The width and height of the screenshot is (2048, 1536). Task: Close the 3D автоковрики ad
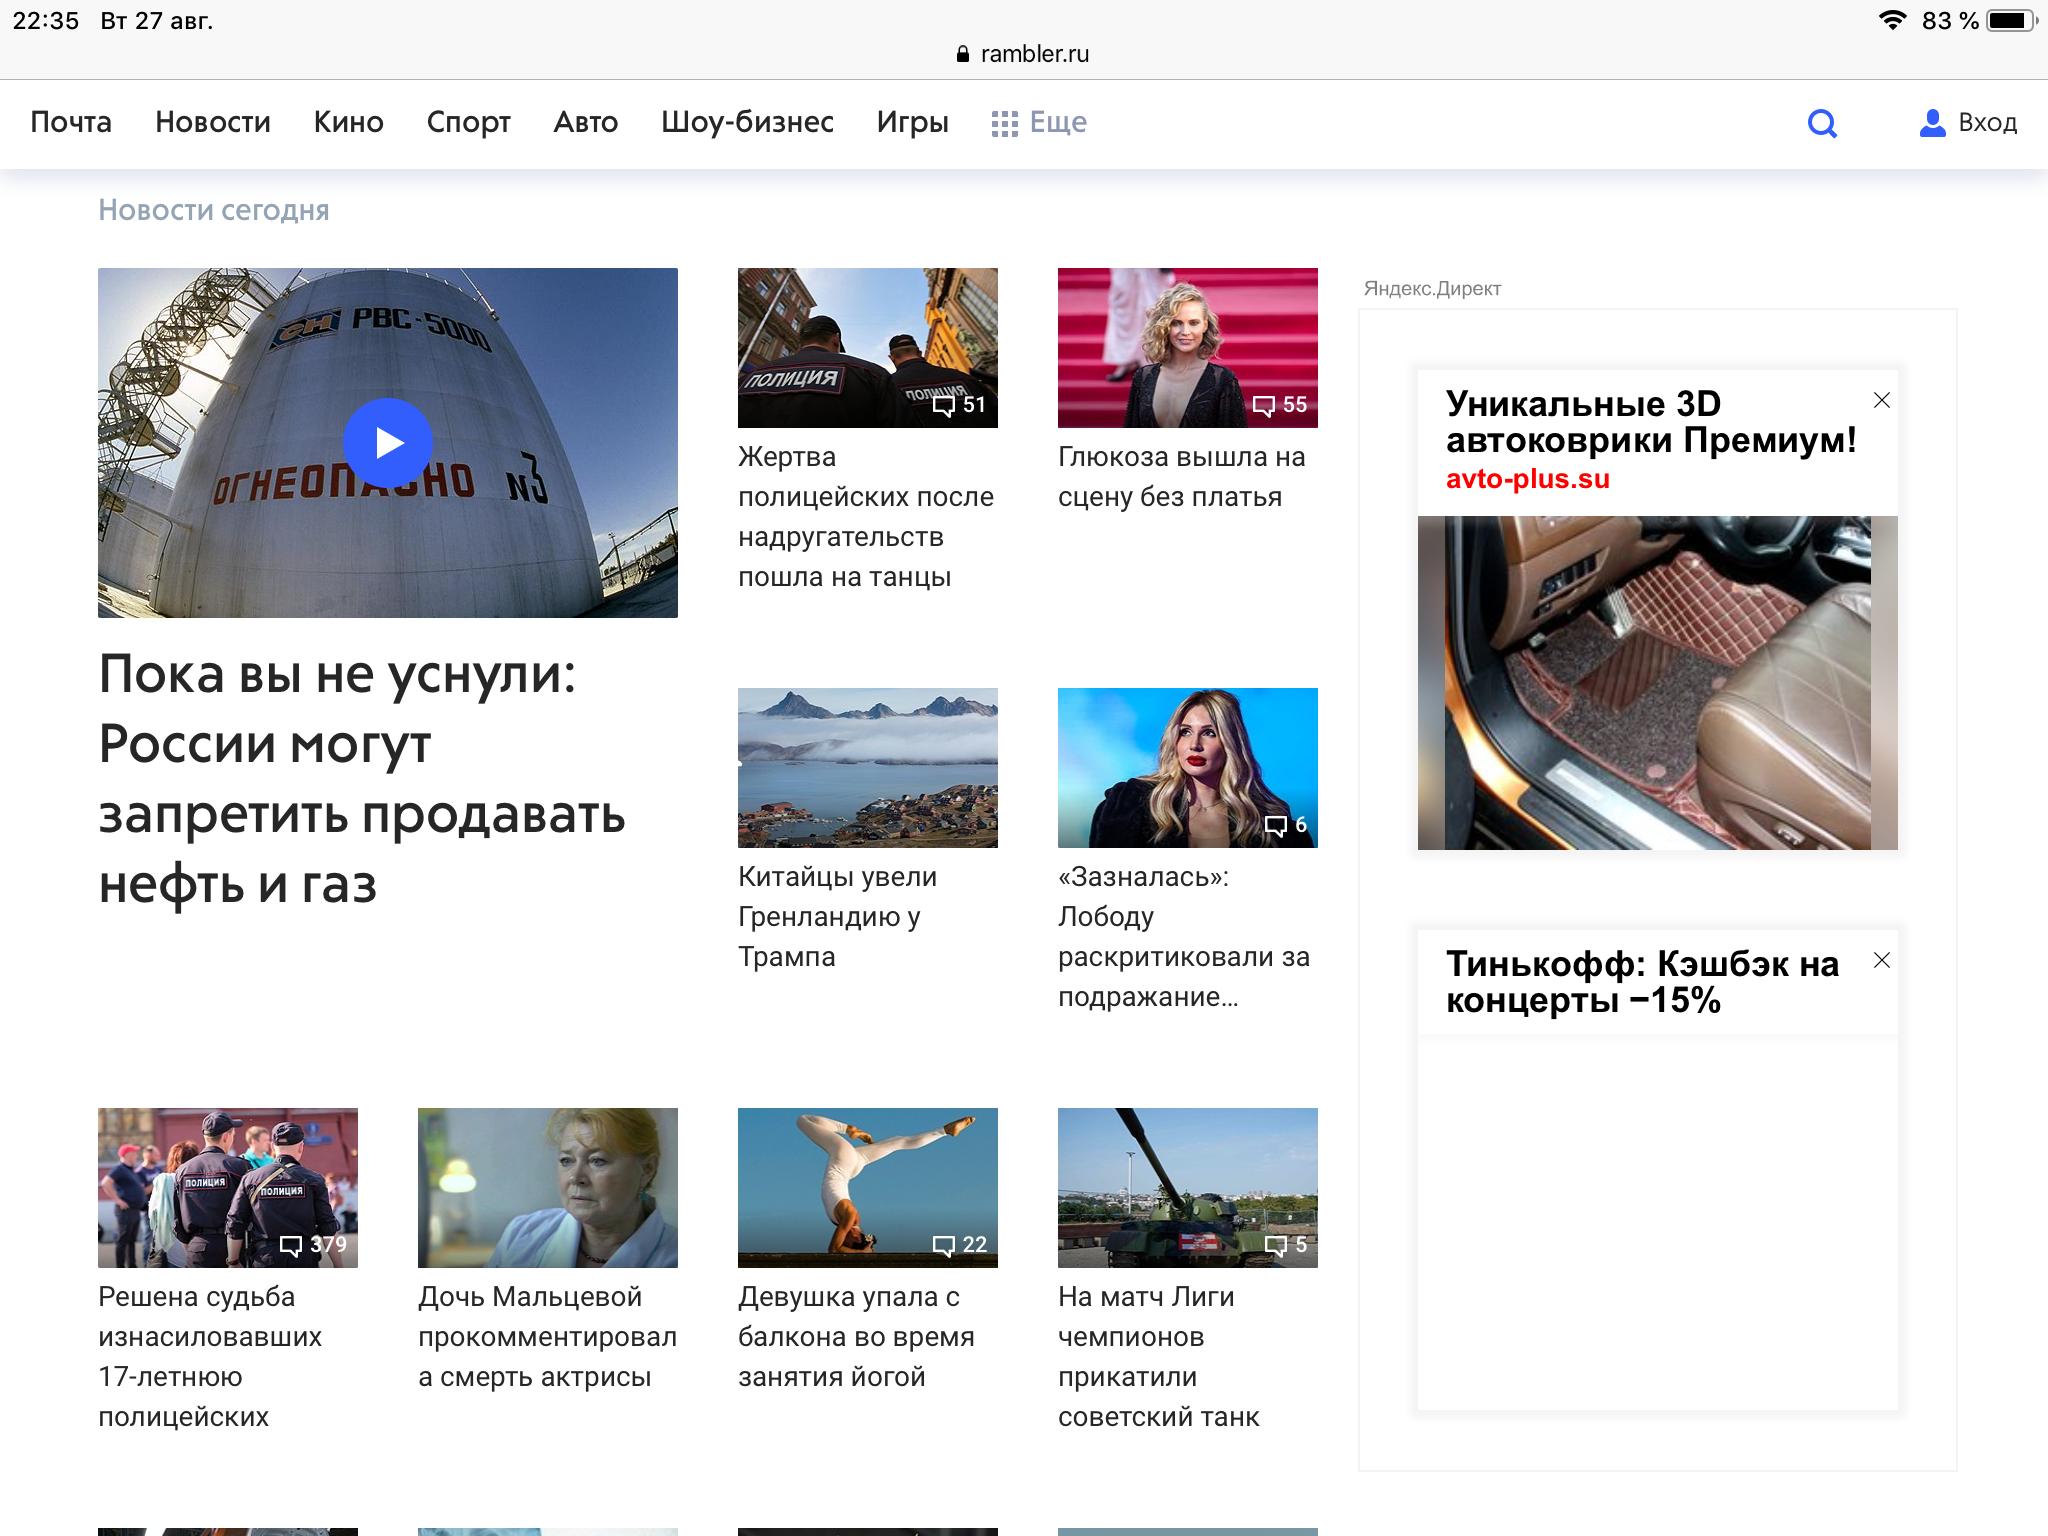point(1881,400)
